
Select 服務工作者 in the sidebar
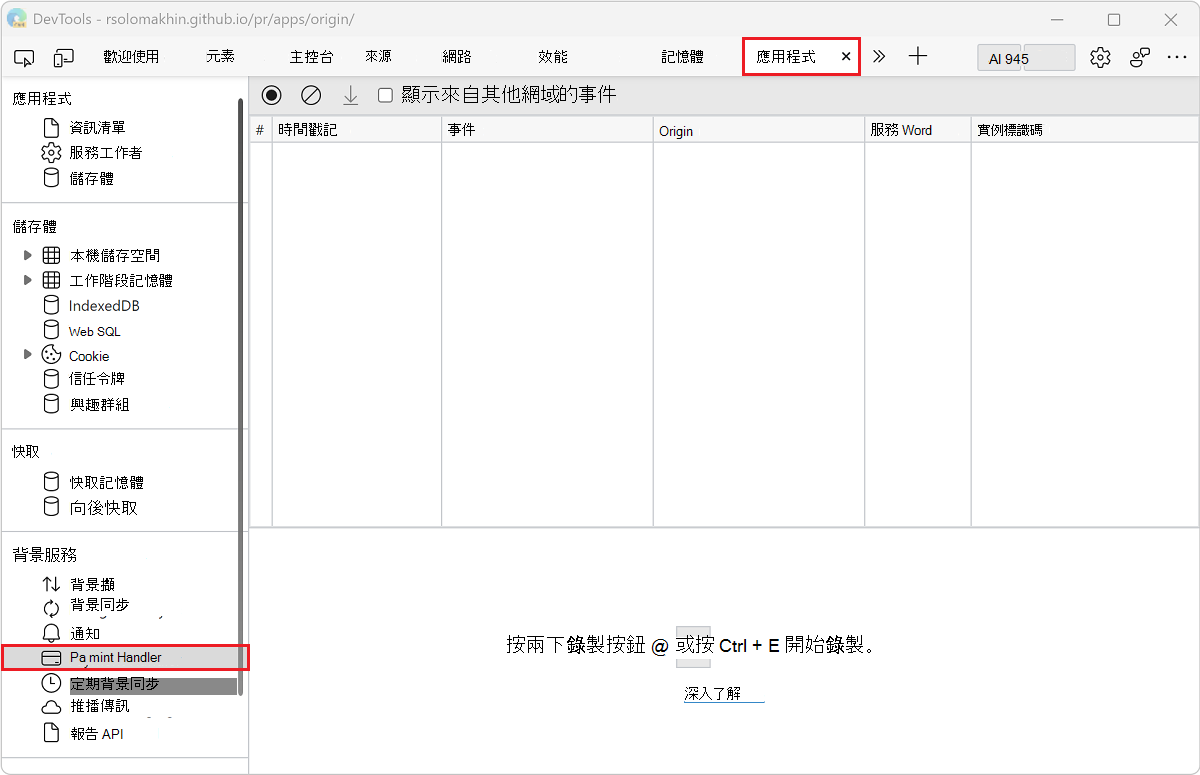click(105, 153)
